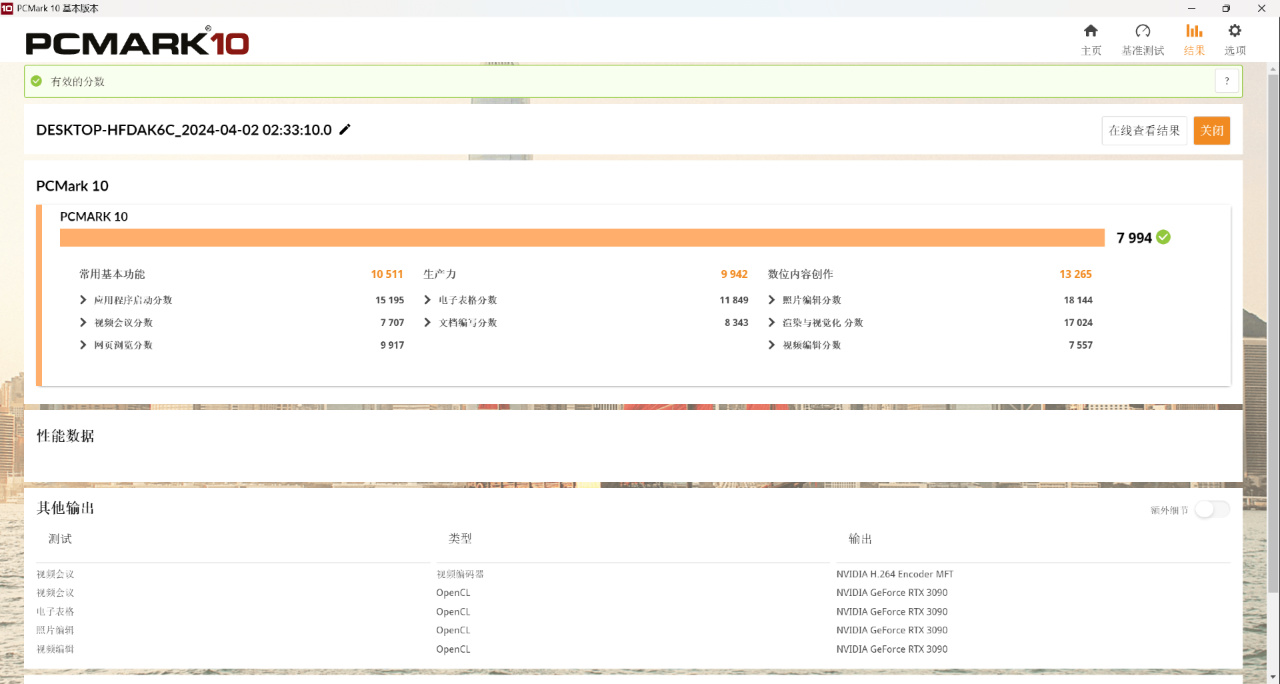Image resolution: width=1280 pixels, height=684 pixels.
Task: Click the benchmark gauge icon
Action: [x=1143, y=31]
